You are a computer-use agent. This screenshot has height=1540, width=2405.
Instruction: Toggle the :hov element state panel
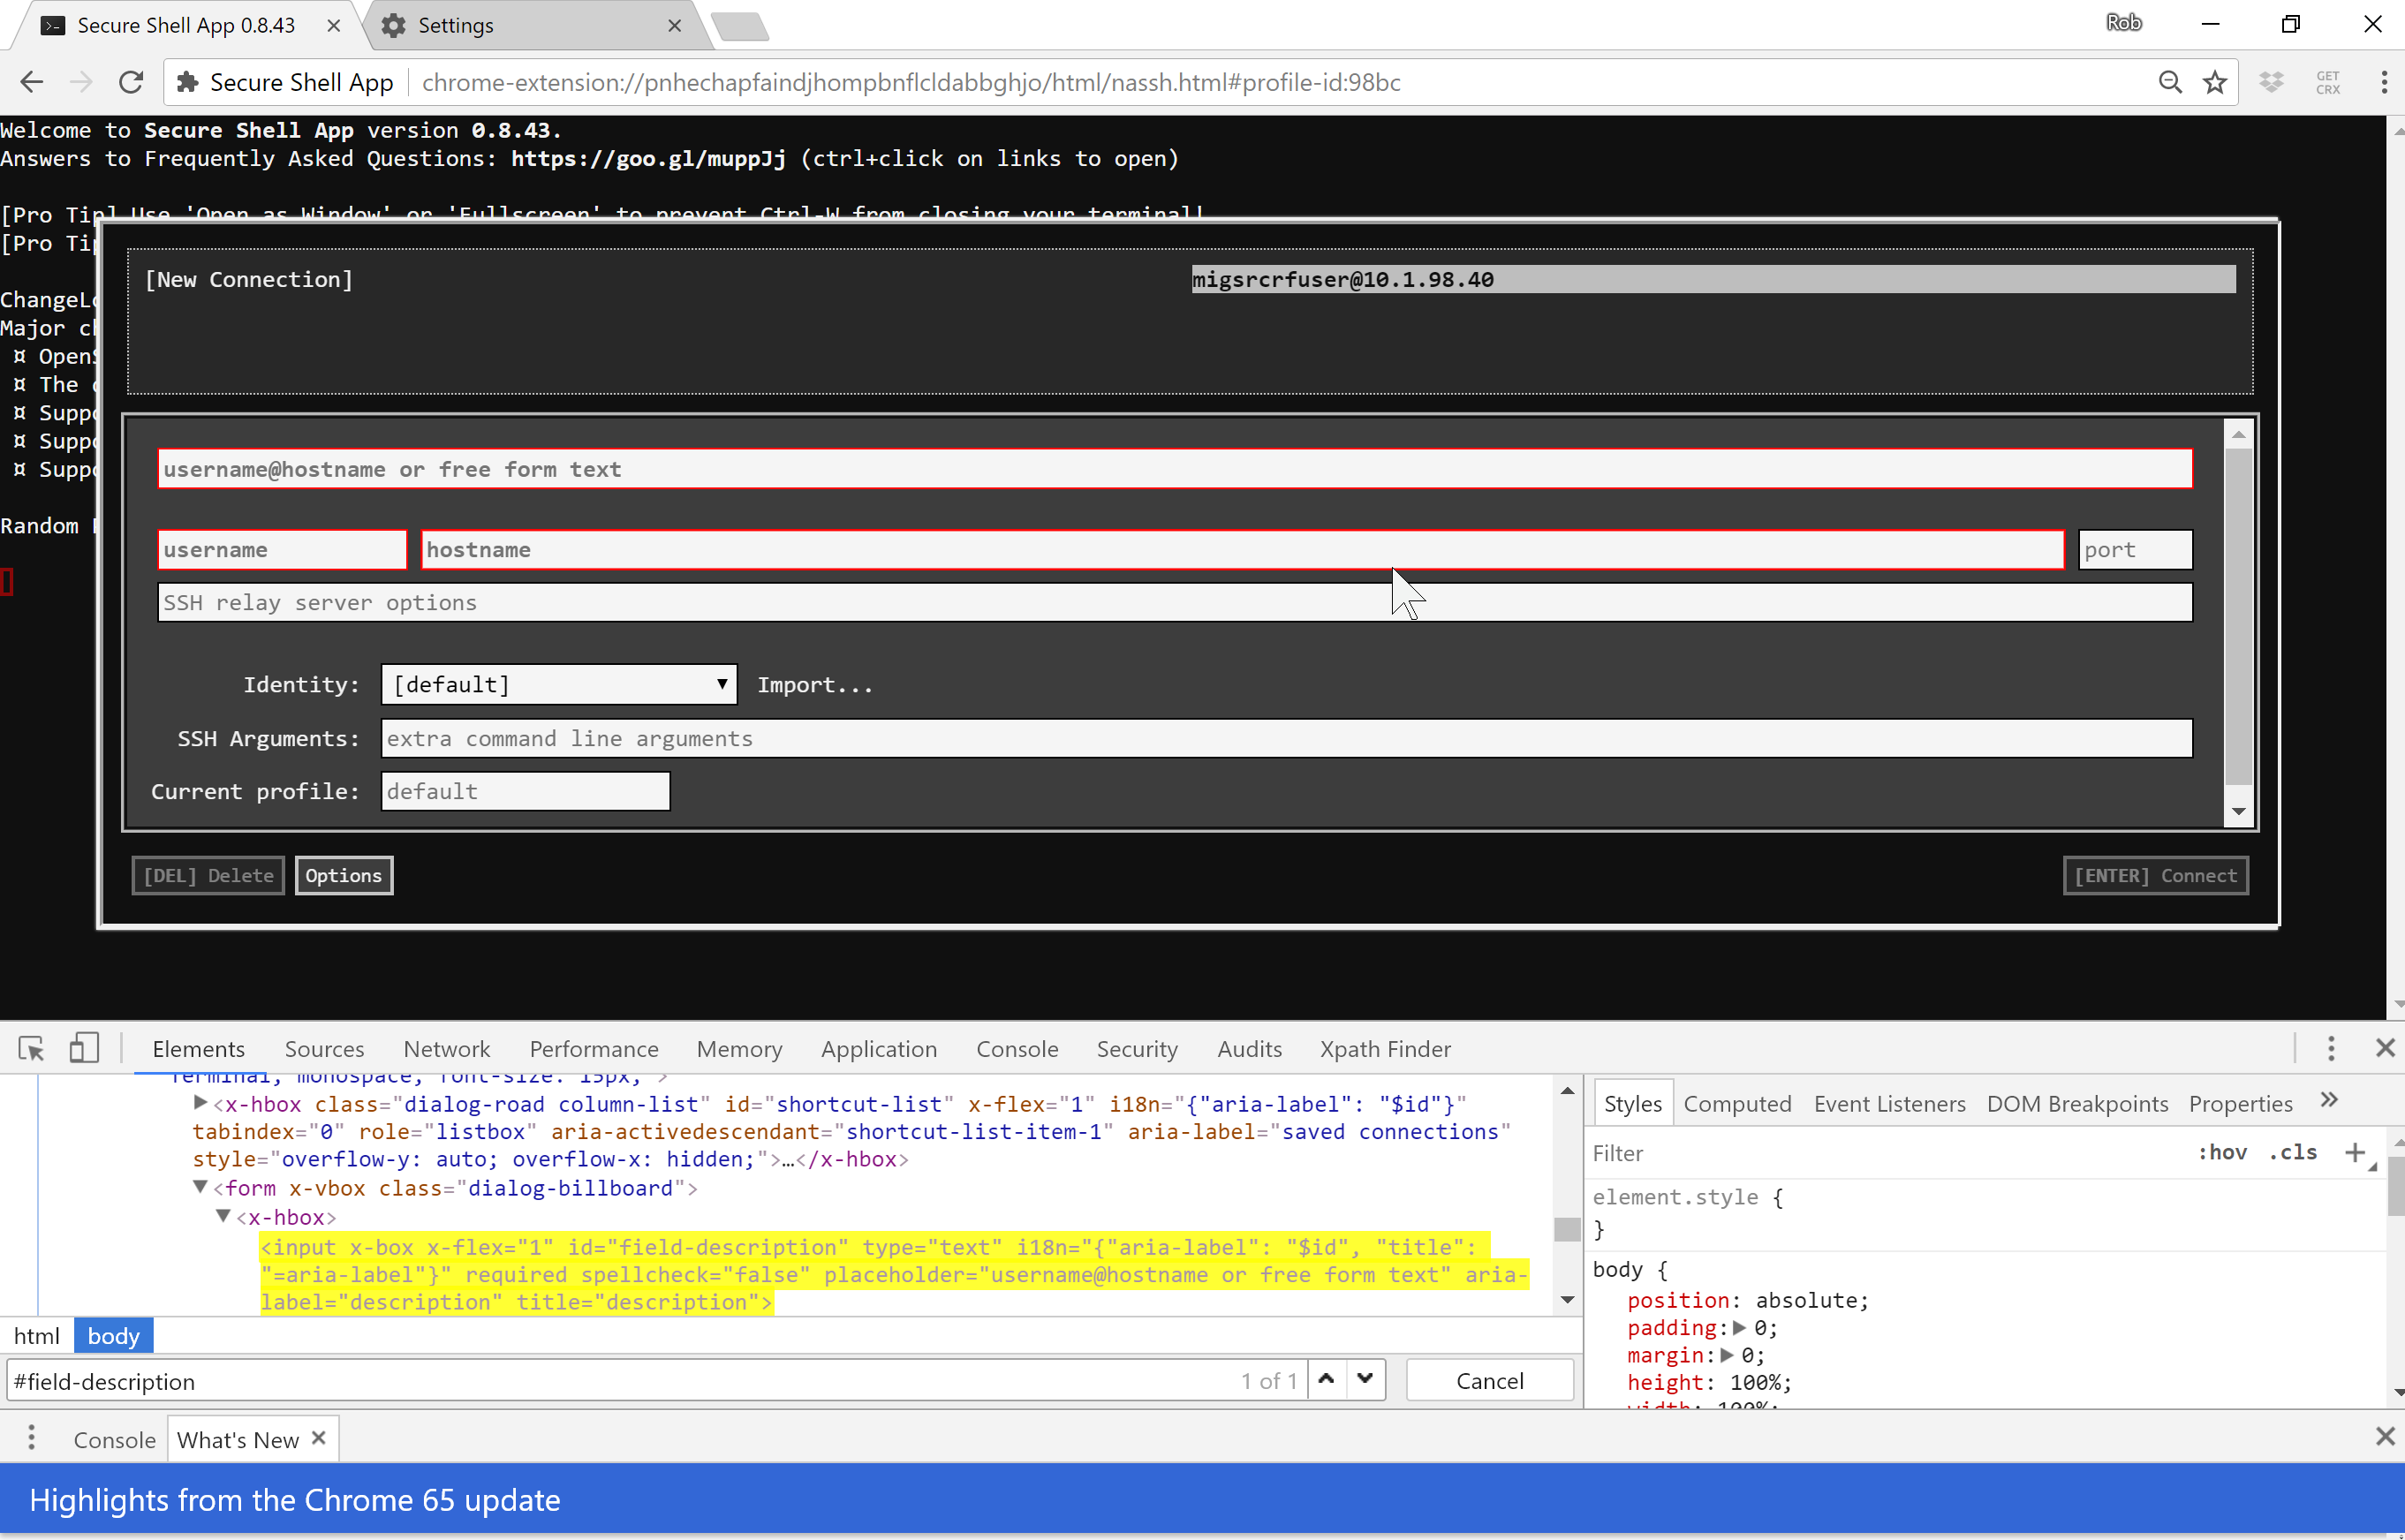click(2222, 1152)
